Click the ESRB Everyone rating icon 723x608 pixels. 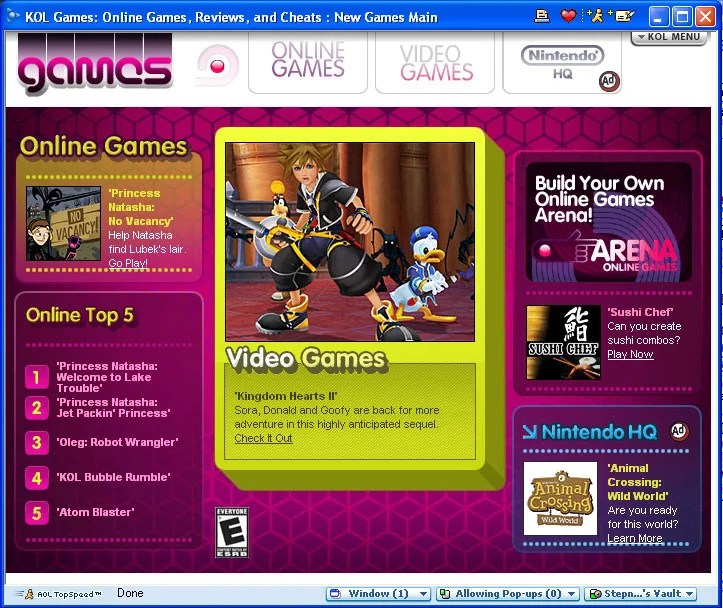pyautogui.click(x=232, y=532)
